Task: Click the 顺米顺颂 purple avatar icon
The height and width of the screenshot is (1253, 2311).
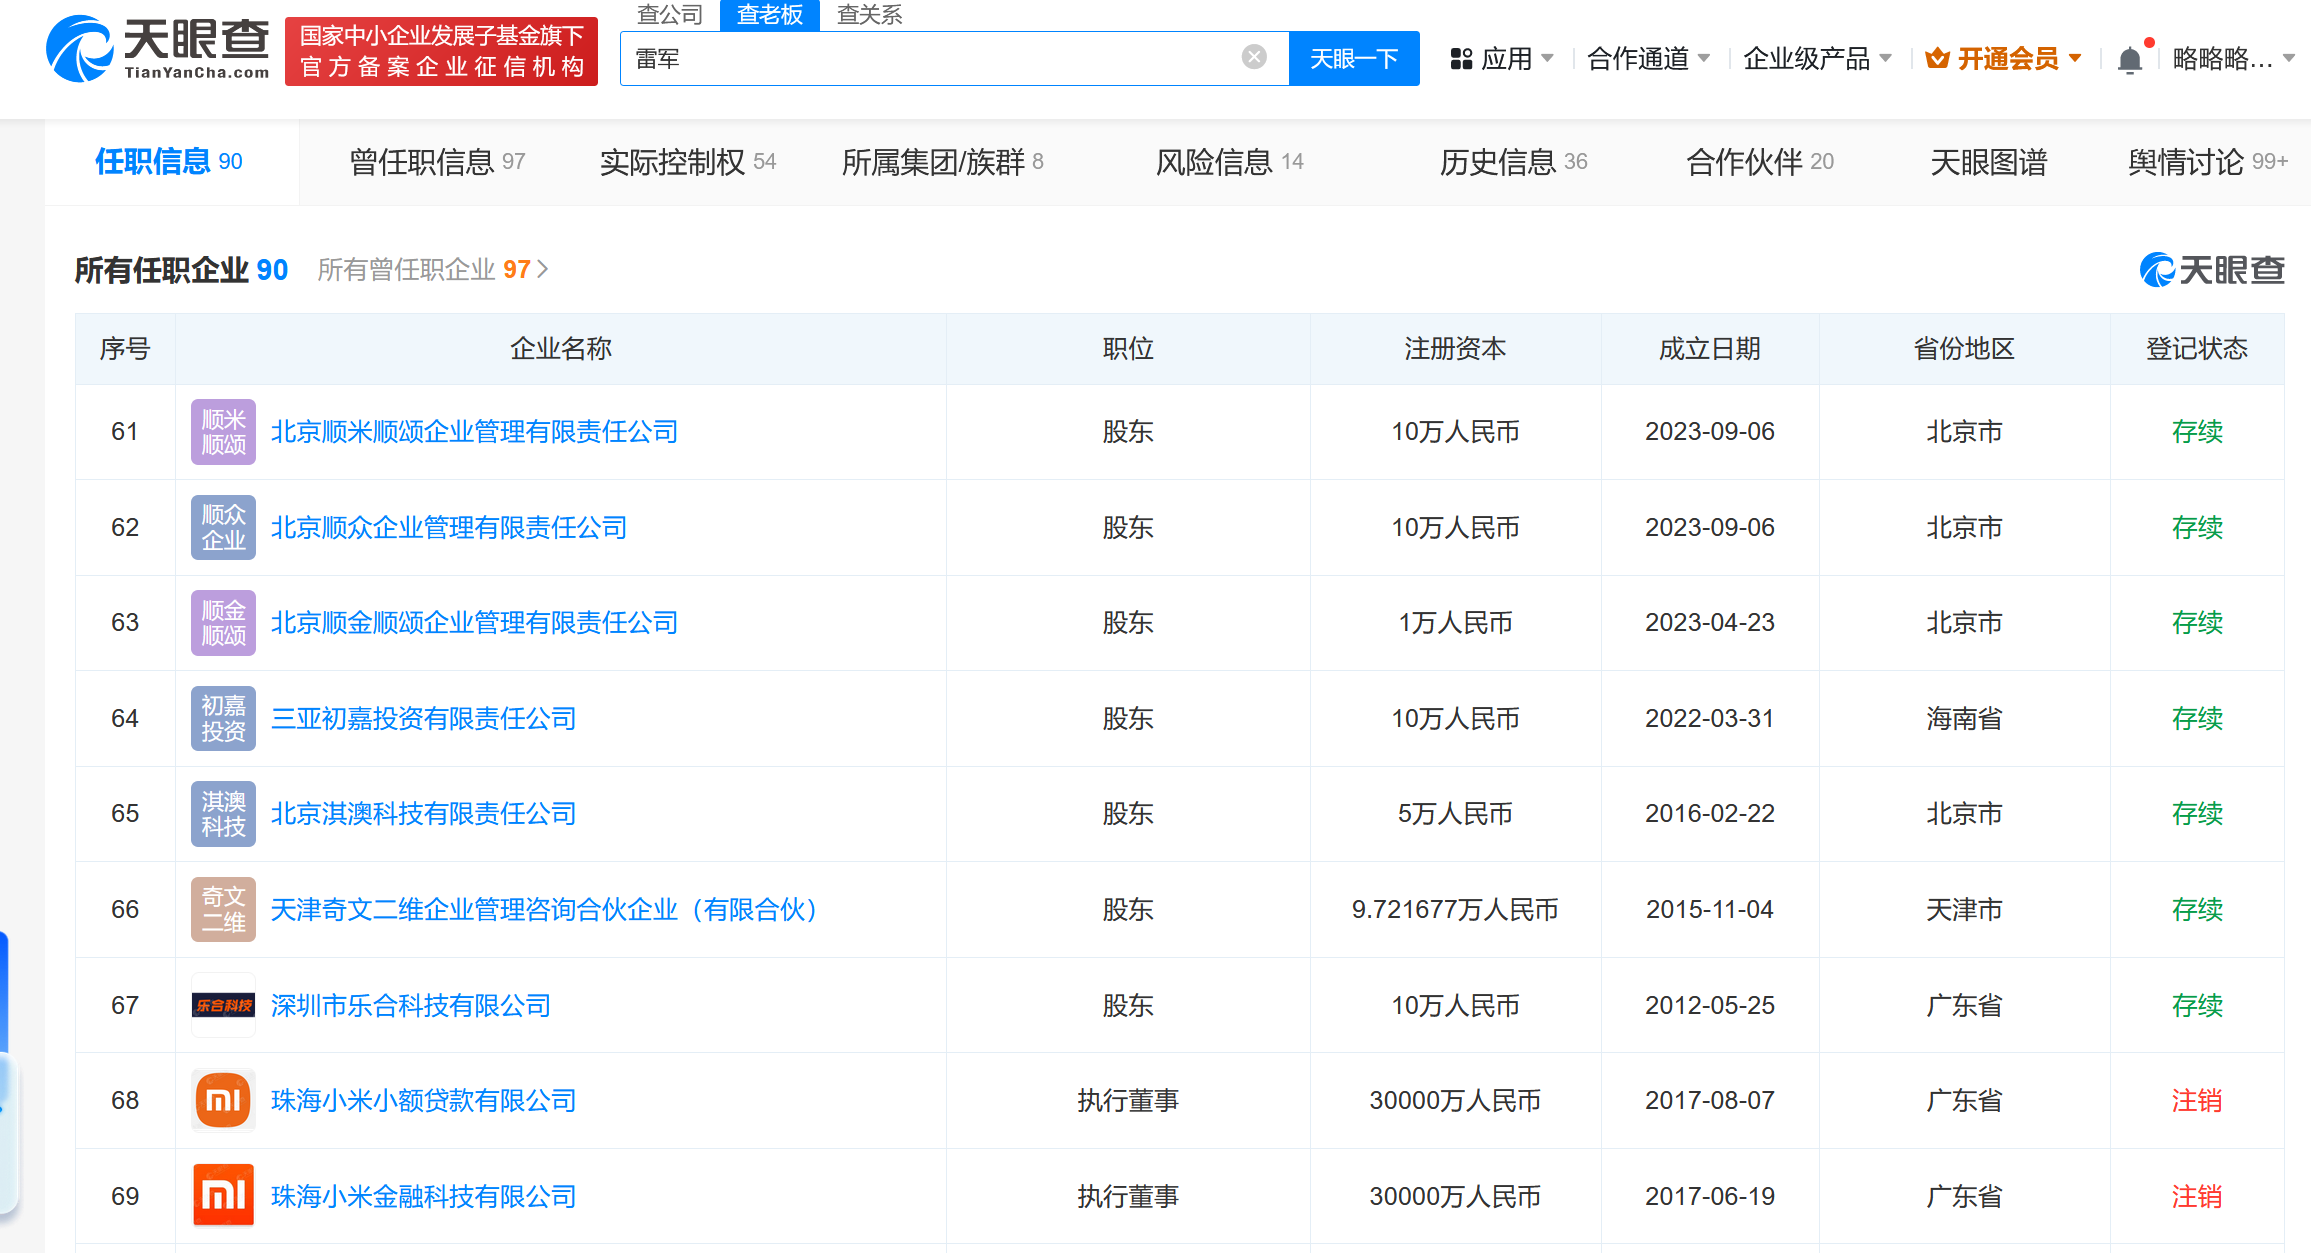Action: pyautogui.click(x=223, y=432)
